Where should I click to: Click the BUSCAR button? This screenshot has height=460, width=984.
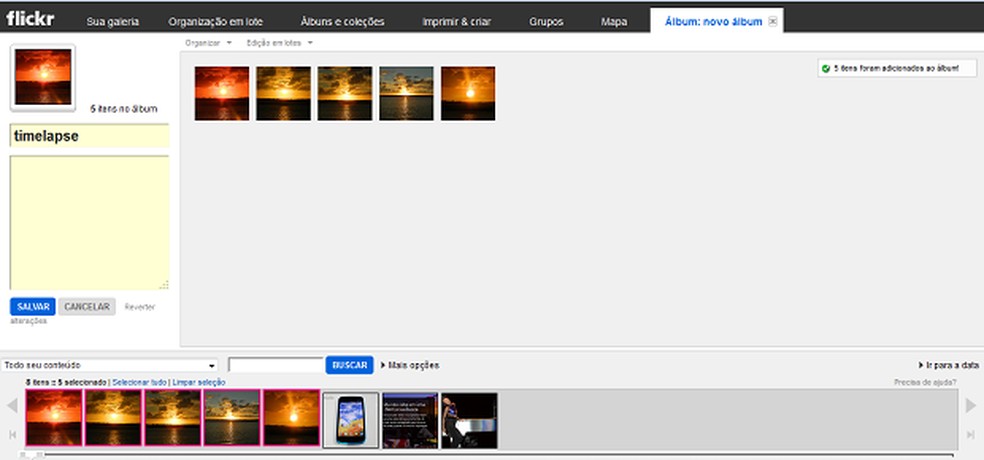click(x=349, y=365)
